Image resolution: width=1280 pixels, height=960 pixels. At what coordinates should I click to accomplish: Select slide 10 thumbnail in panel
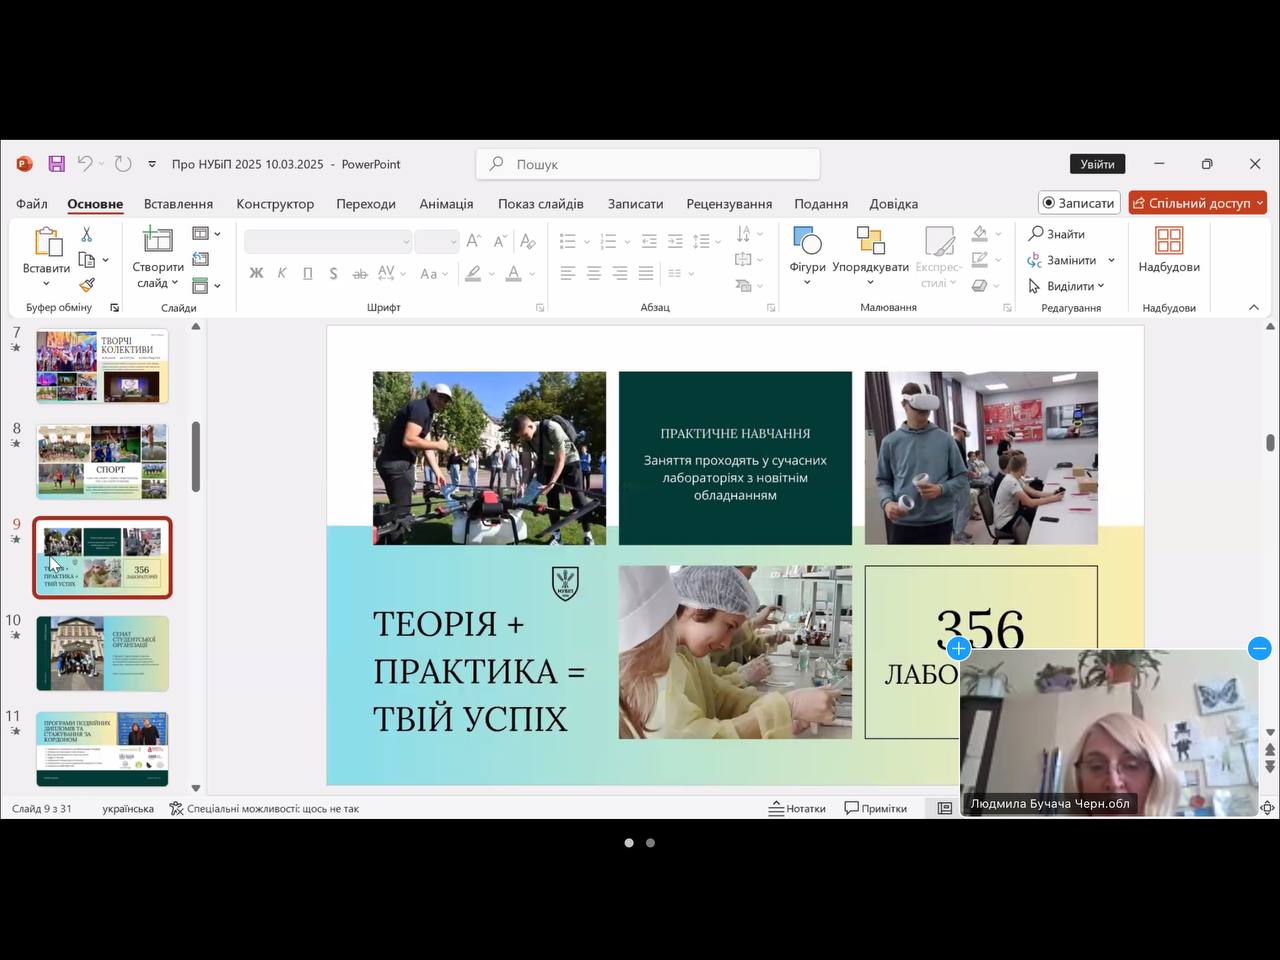tap(102, 653)
